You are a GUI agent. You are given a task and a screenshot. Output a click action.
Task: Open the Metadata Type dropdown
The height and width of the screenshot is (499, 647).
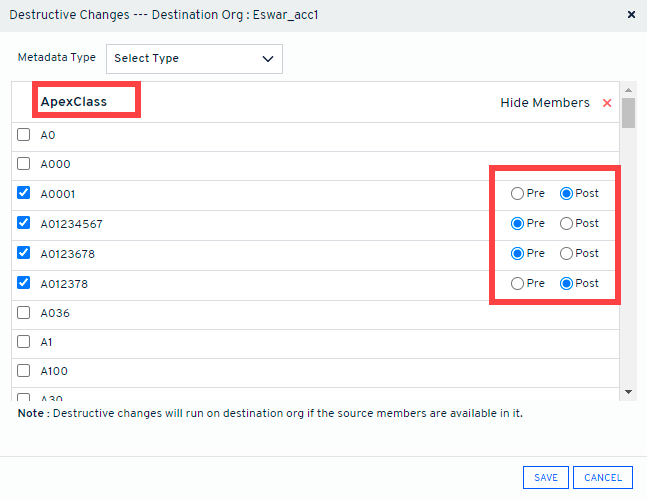pos(194,59)
